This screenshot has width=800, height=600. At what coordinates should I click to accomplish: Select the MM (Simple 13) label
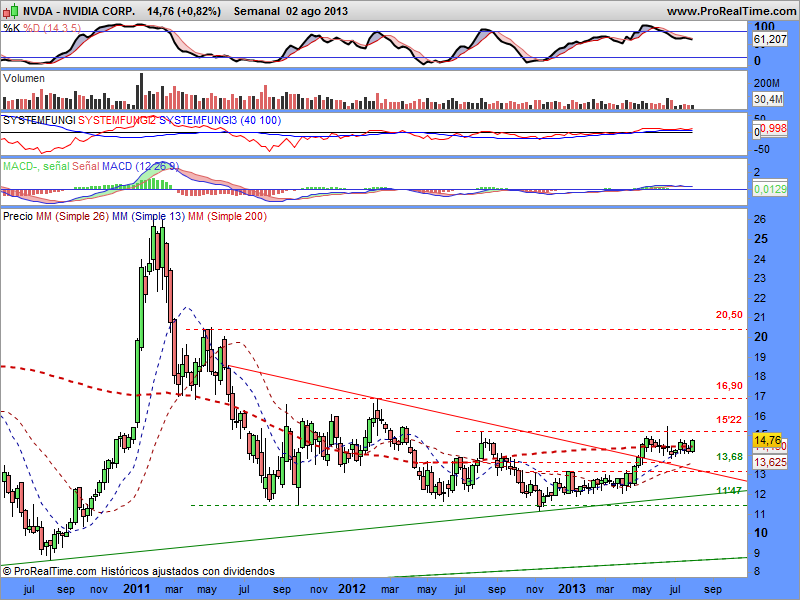coord(148,216)
